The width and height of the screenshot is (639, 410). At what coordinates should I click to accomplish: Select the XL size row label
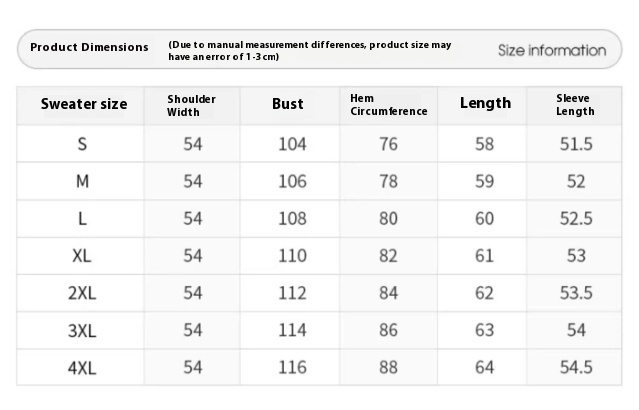[83, 256]
